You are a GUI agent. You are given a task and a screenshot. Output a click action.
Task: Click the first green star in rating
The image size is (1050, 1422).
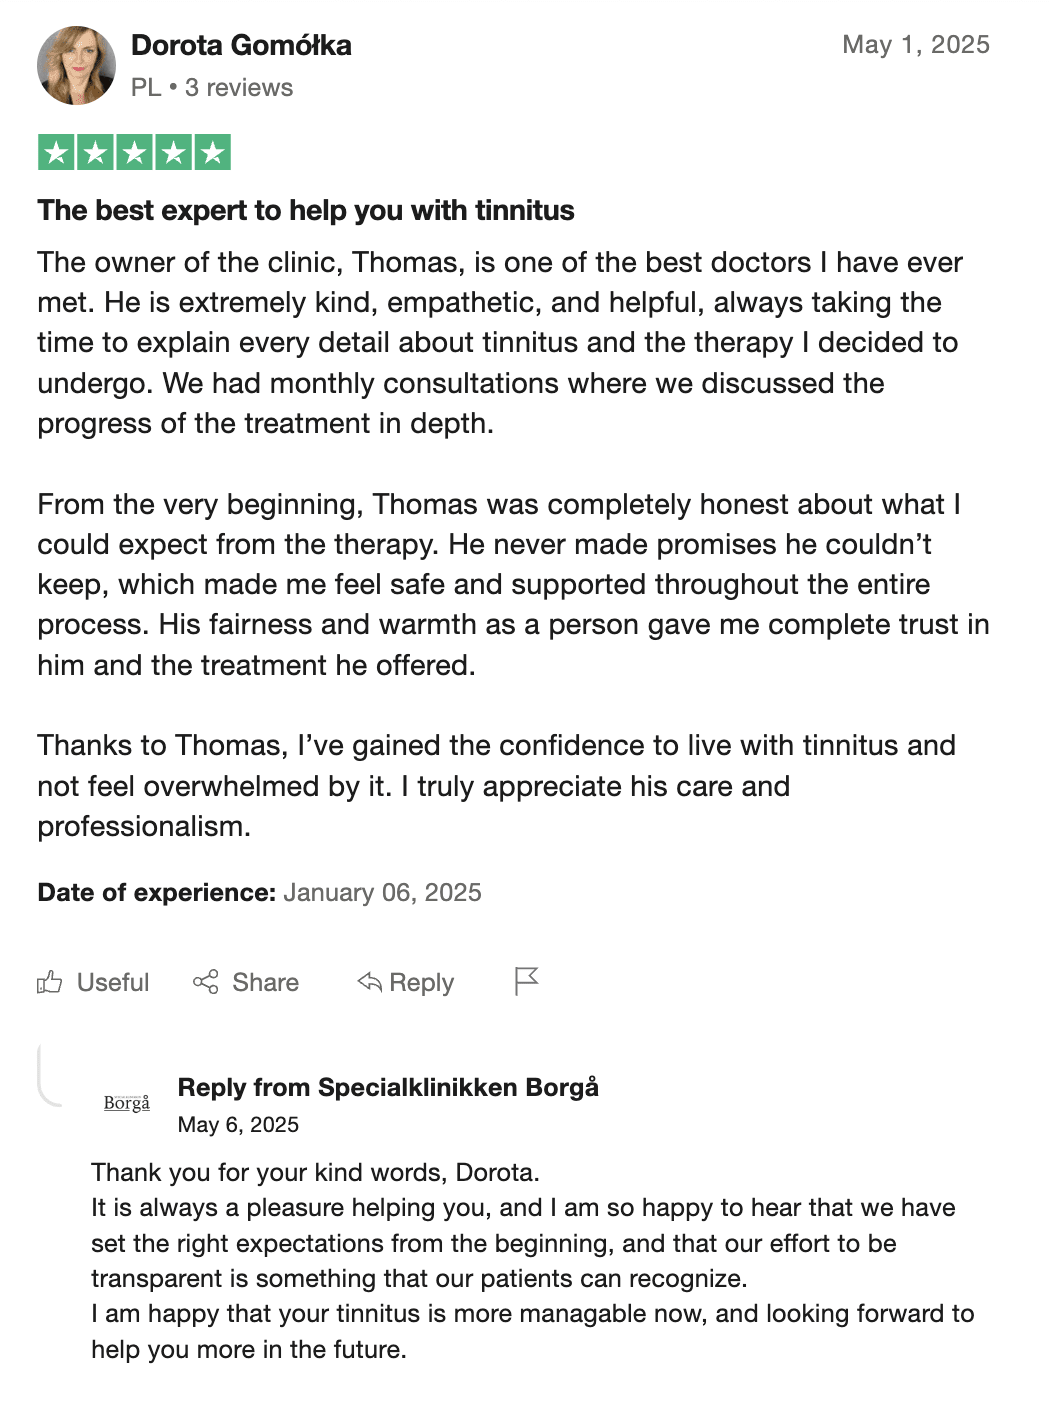tap(57, 153)
